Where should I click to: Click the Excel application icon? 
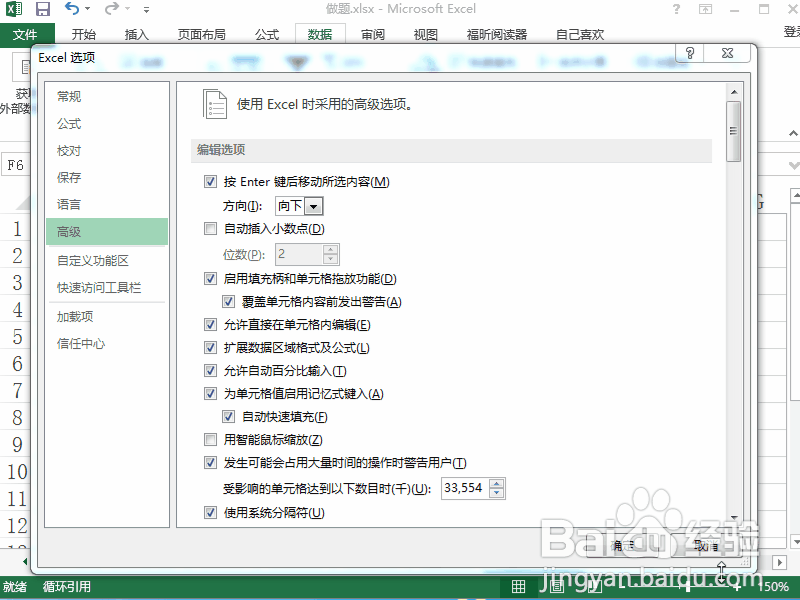pyautogui.click(x=14, y=9)
